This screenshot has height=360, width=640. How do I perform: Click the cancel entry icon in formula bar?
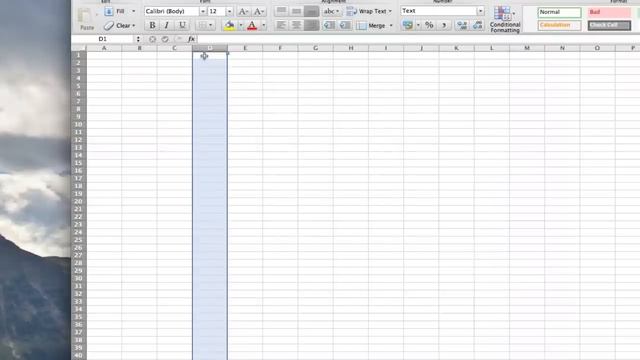pos(152,39)
